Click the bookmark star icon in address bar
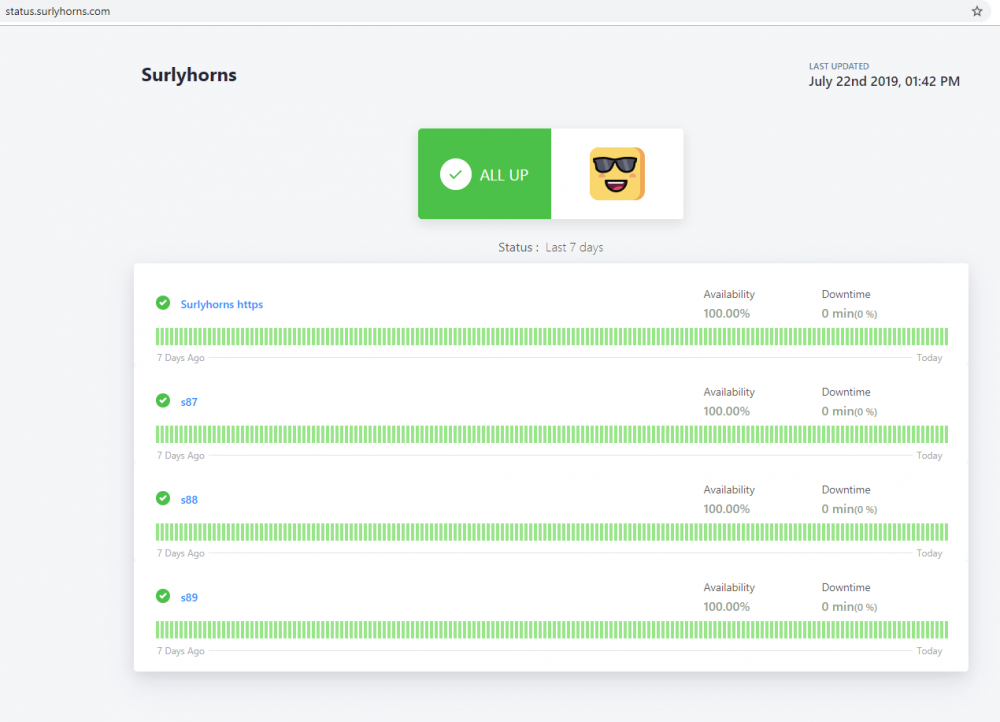 click(977, 11)
